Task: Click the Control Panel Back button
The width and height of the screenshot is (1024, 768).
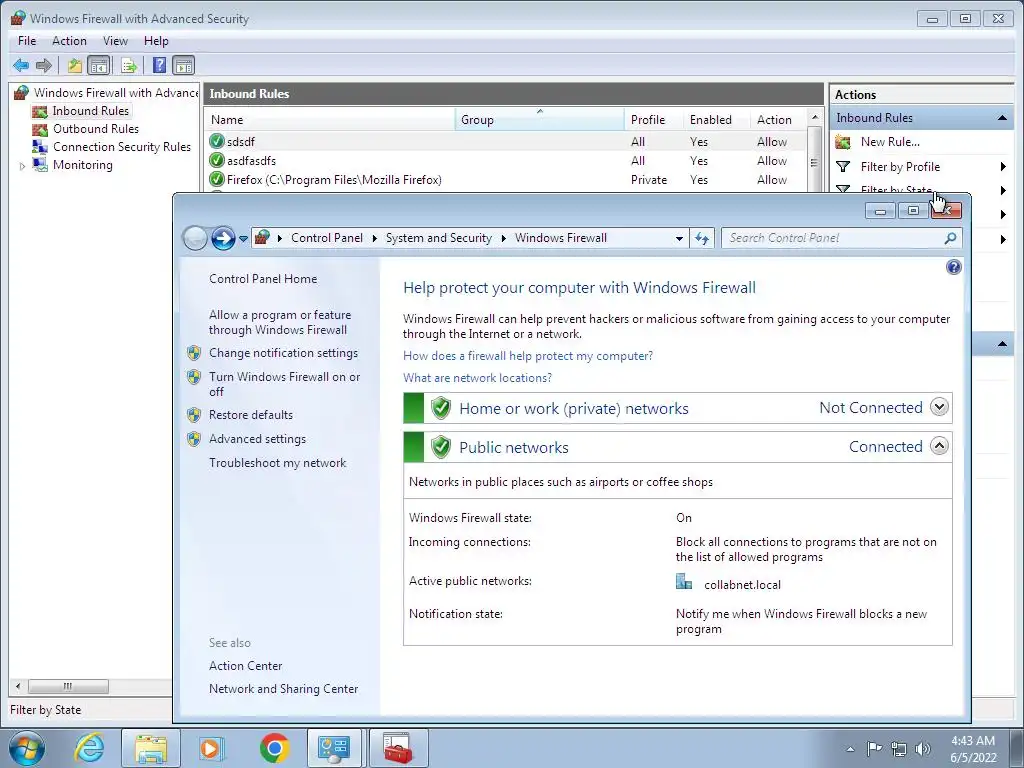Action: (195, 238)
